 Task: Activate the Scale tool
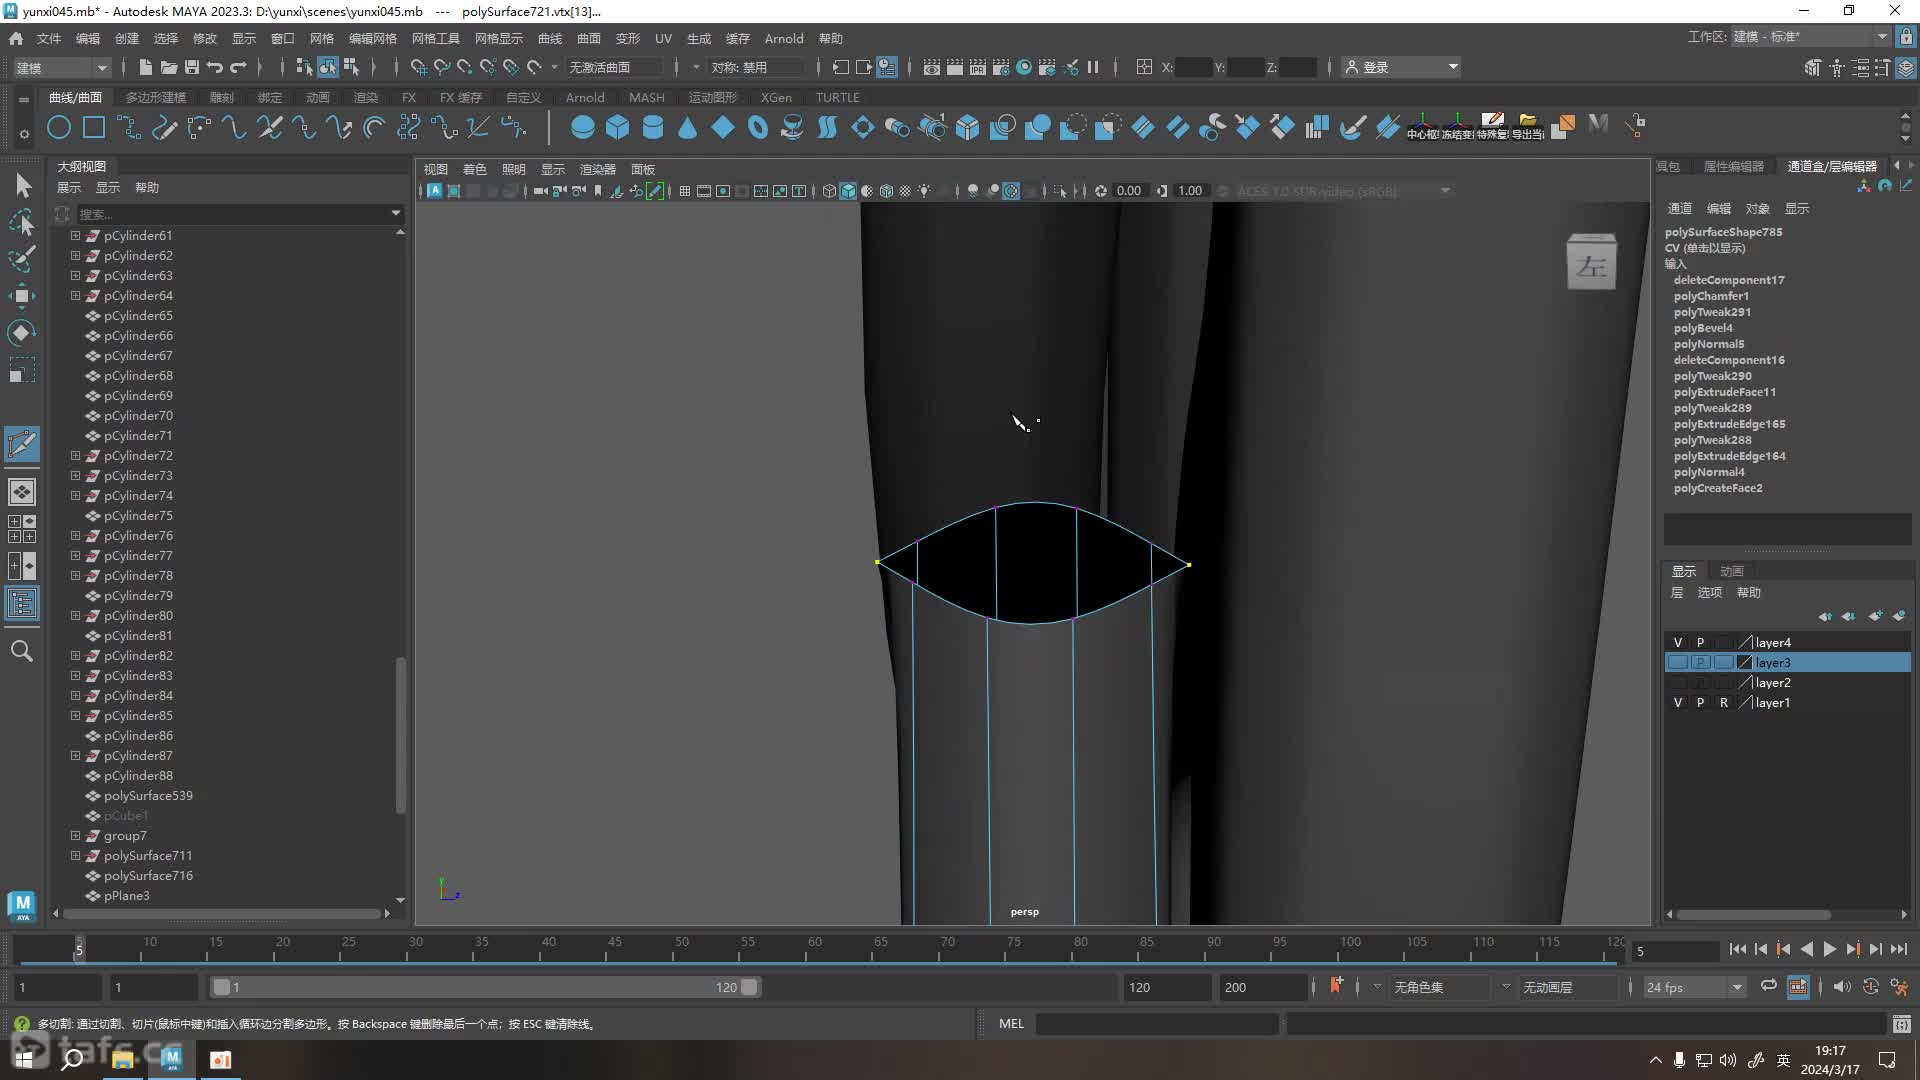tap(22, 370)
